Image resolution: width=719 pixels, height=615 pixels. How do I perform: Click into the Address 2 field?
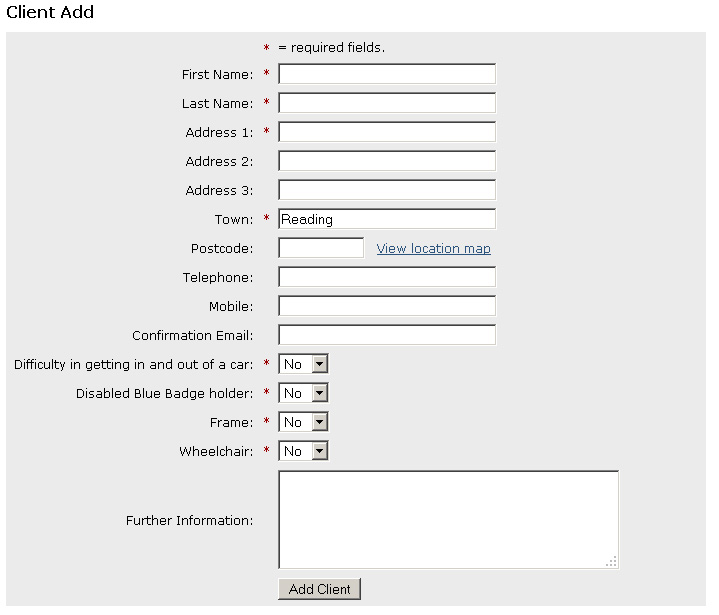coord(387,161)
